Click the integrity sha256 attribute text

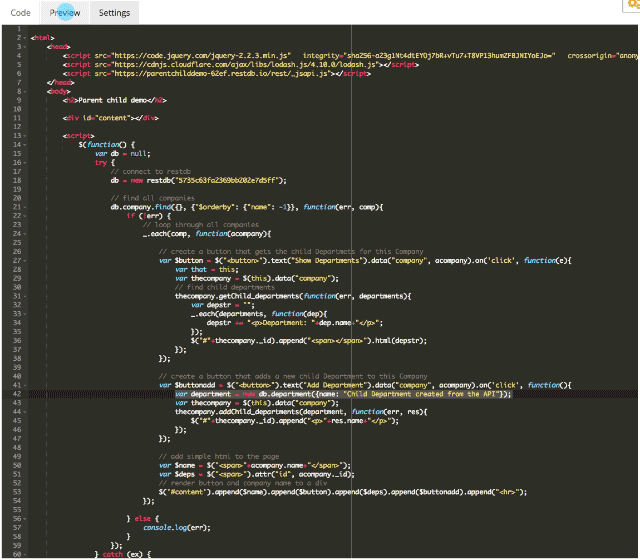tap(429, 56)
